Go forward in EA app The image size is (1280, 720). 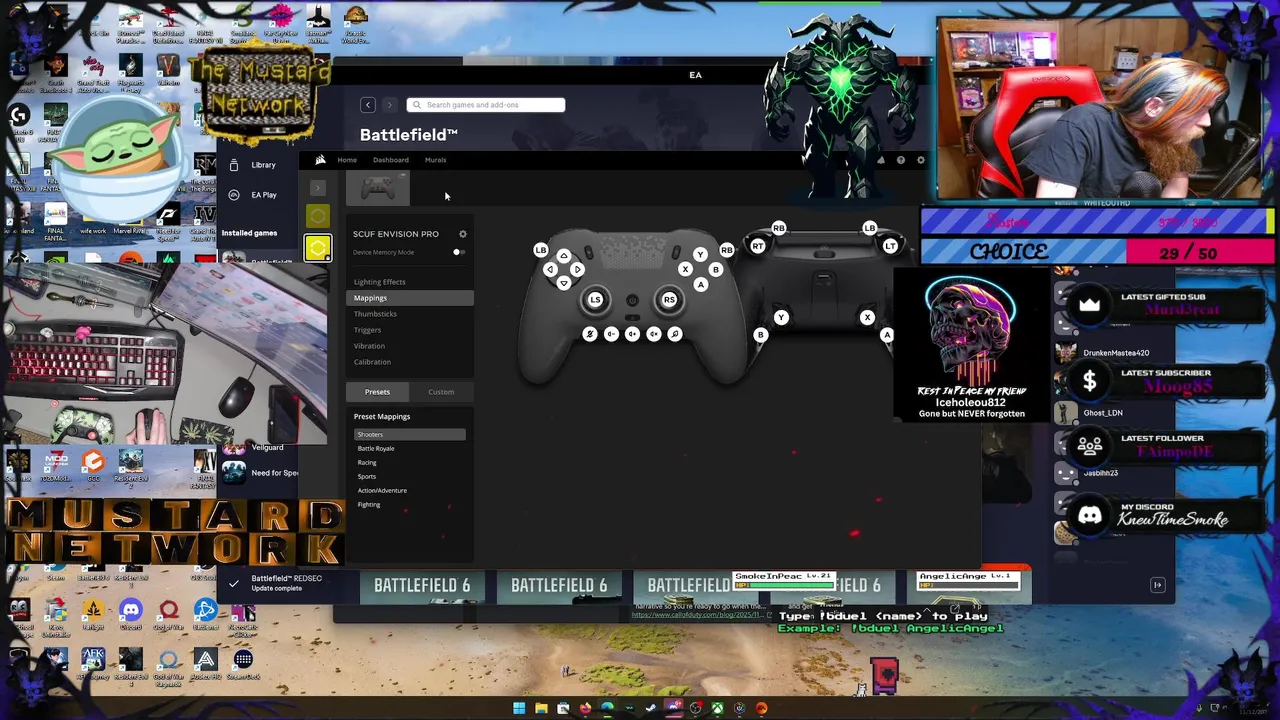point(389,105)
